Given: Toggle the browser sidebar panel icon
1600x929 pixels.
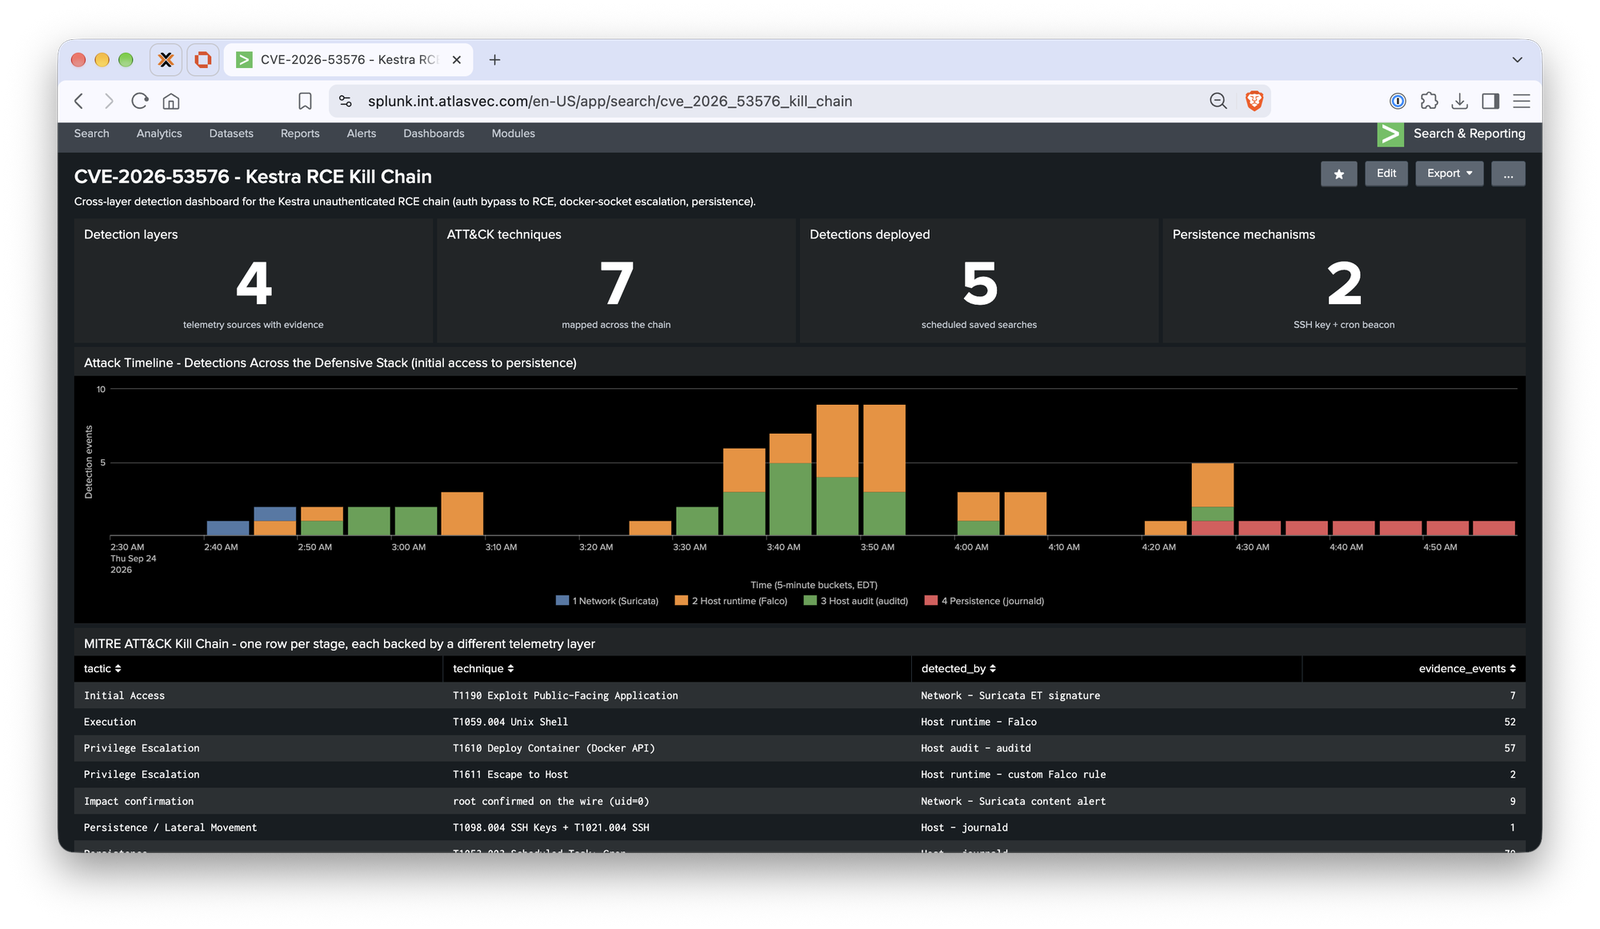Looking at the screenshot, I should pyautogui.click(x=1490, y=101).
